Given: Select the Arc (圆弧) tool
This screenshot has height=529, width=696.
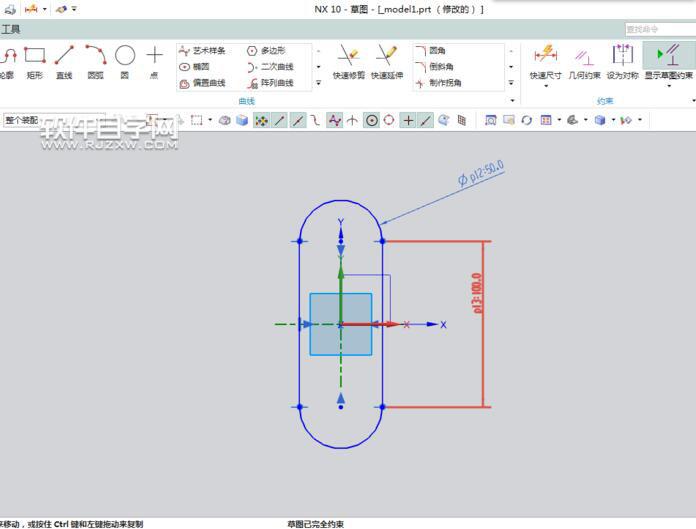Looking at the screenshot, I should [95, 62].
